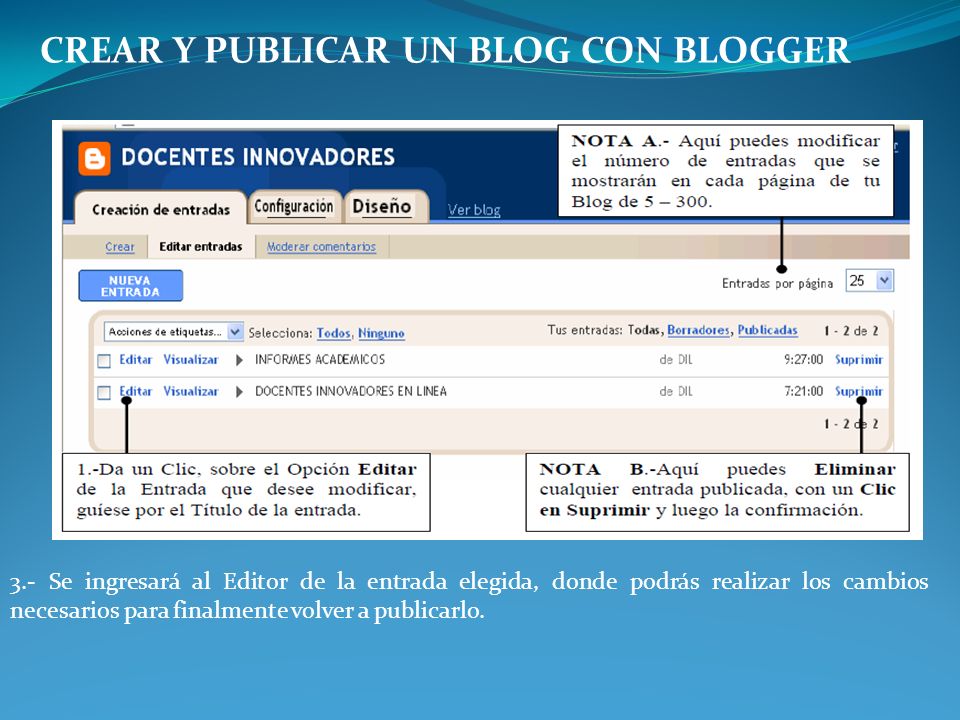The image size is (960, 720).
Task: Click the Todas entries filter text
Action: point(644,330)
